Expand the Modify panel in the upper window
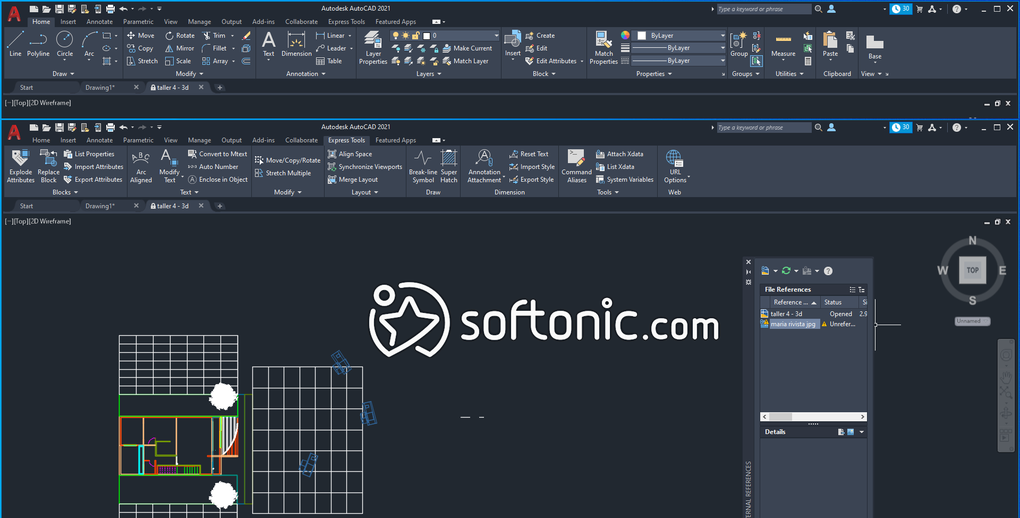 189,74
